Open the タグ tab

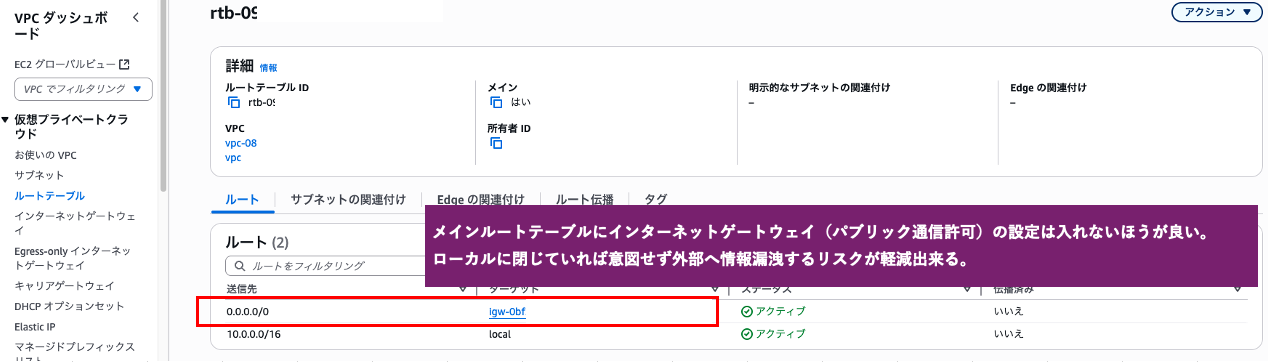click(x=656, y=199)
